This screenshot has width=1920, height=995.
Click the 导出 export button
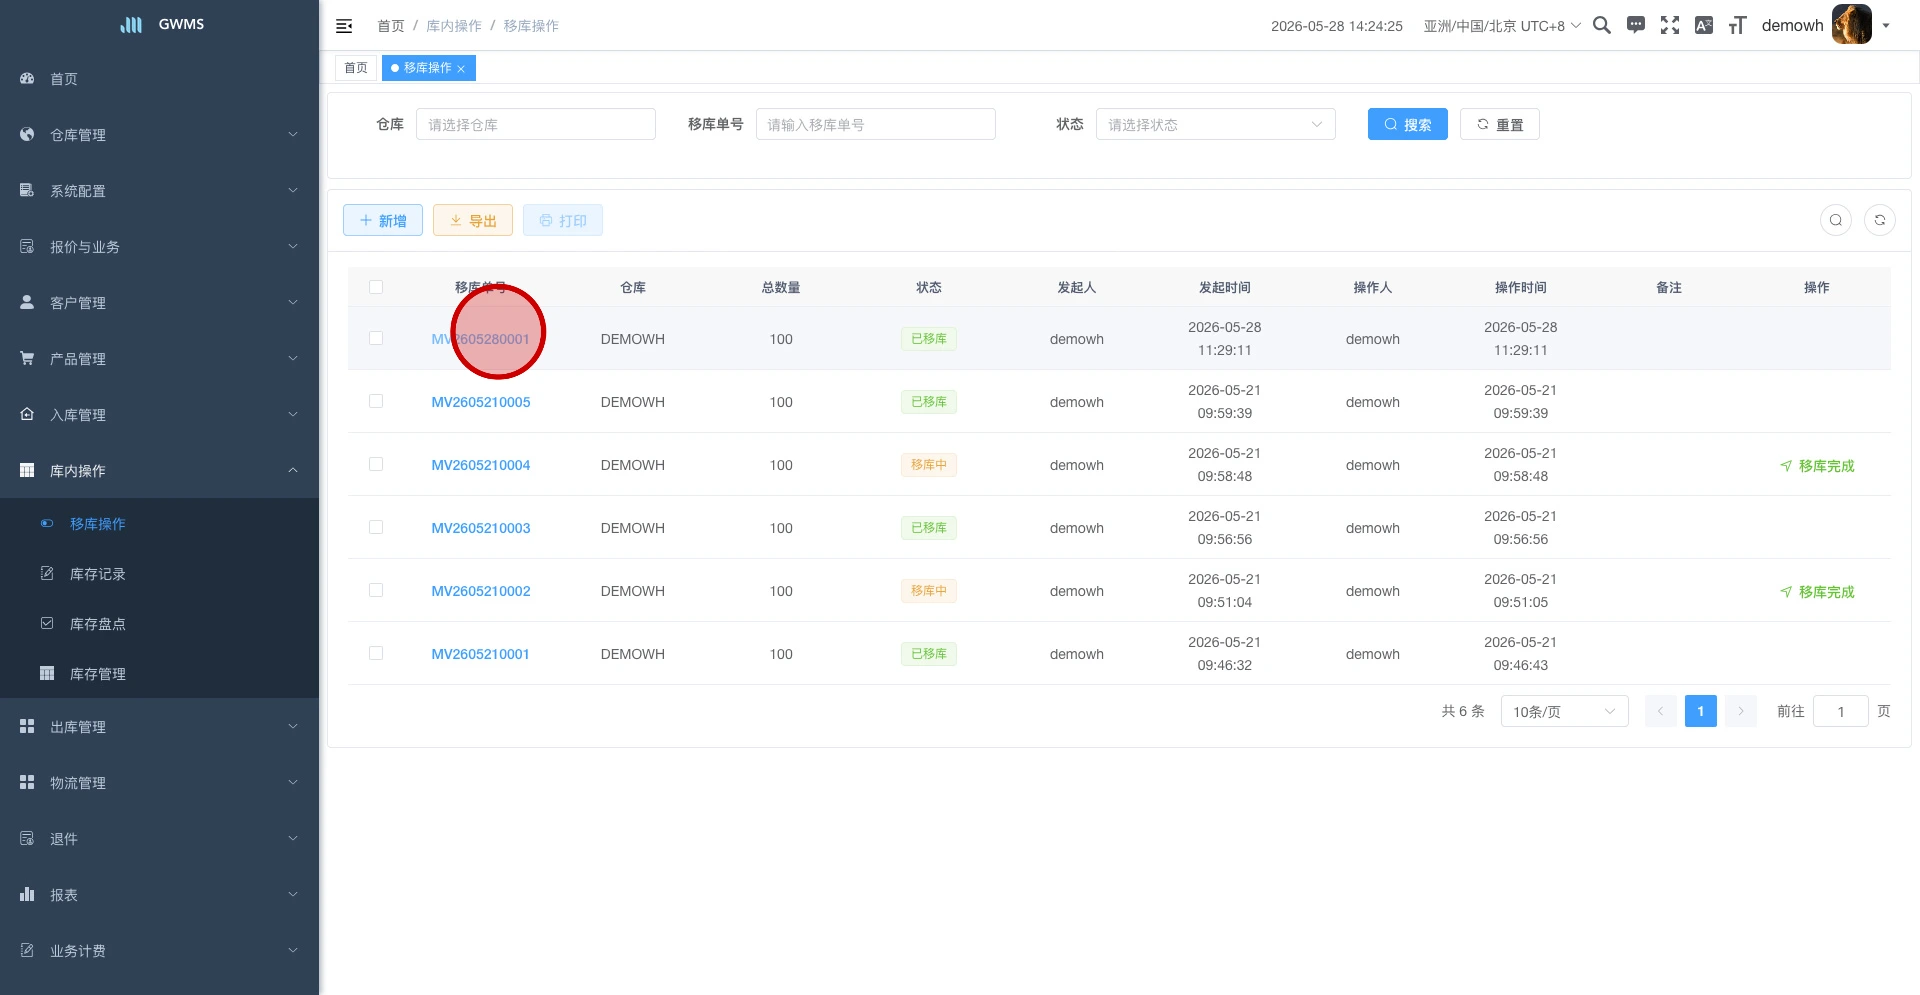[x=473, y=220]
